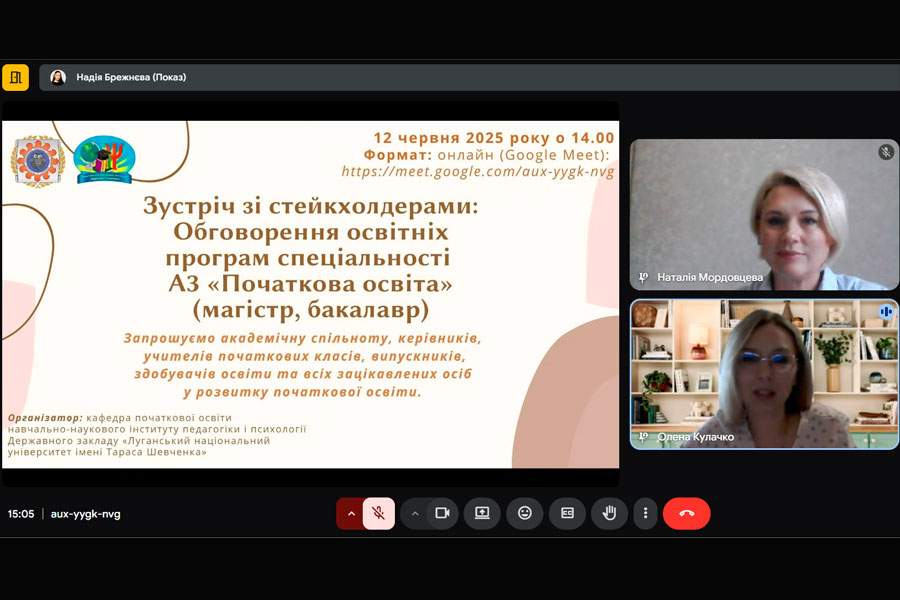Open the emoji reactions button
This screenshot has width=900, height=600.
point(525,513)
